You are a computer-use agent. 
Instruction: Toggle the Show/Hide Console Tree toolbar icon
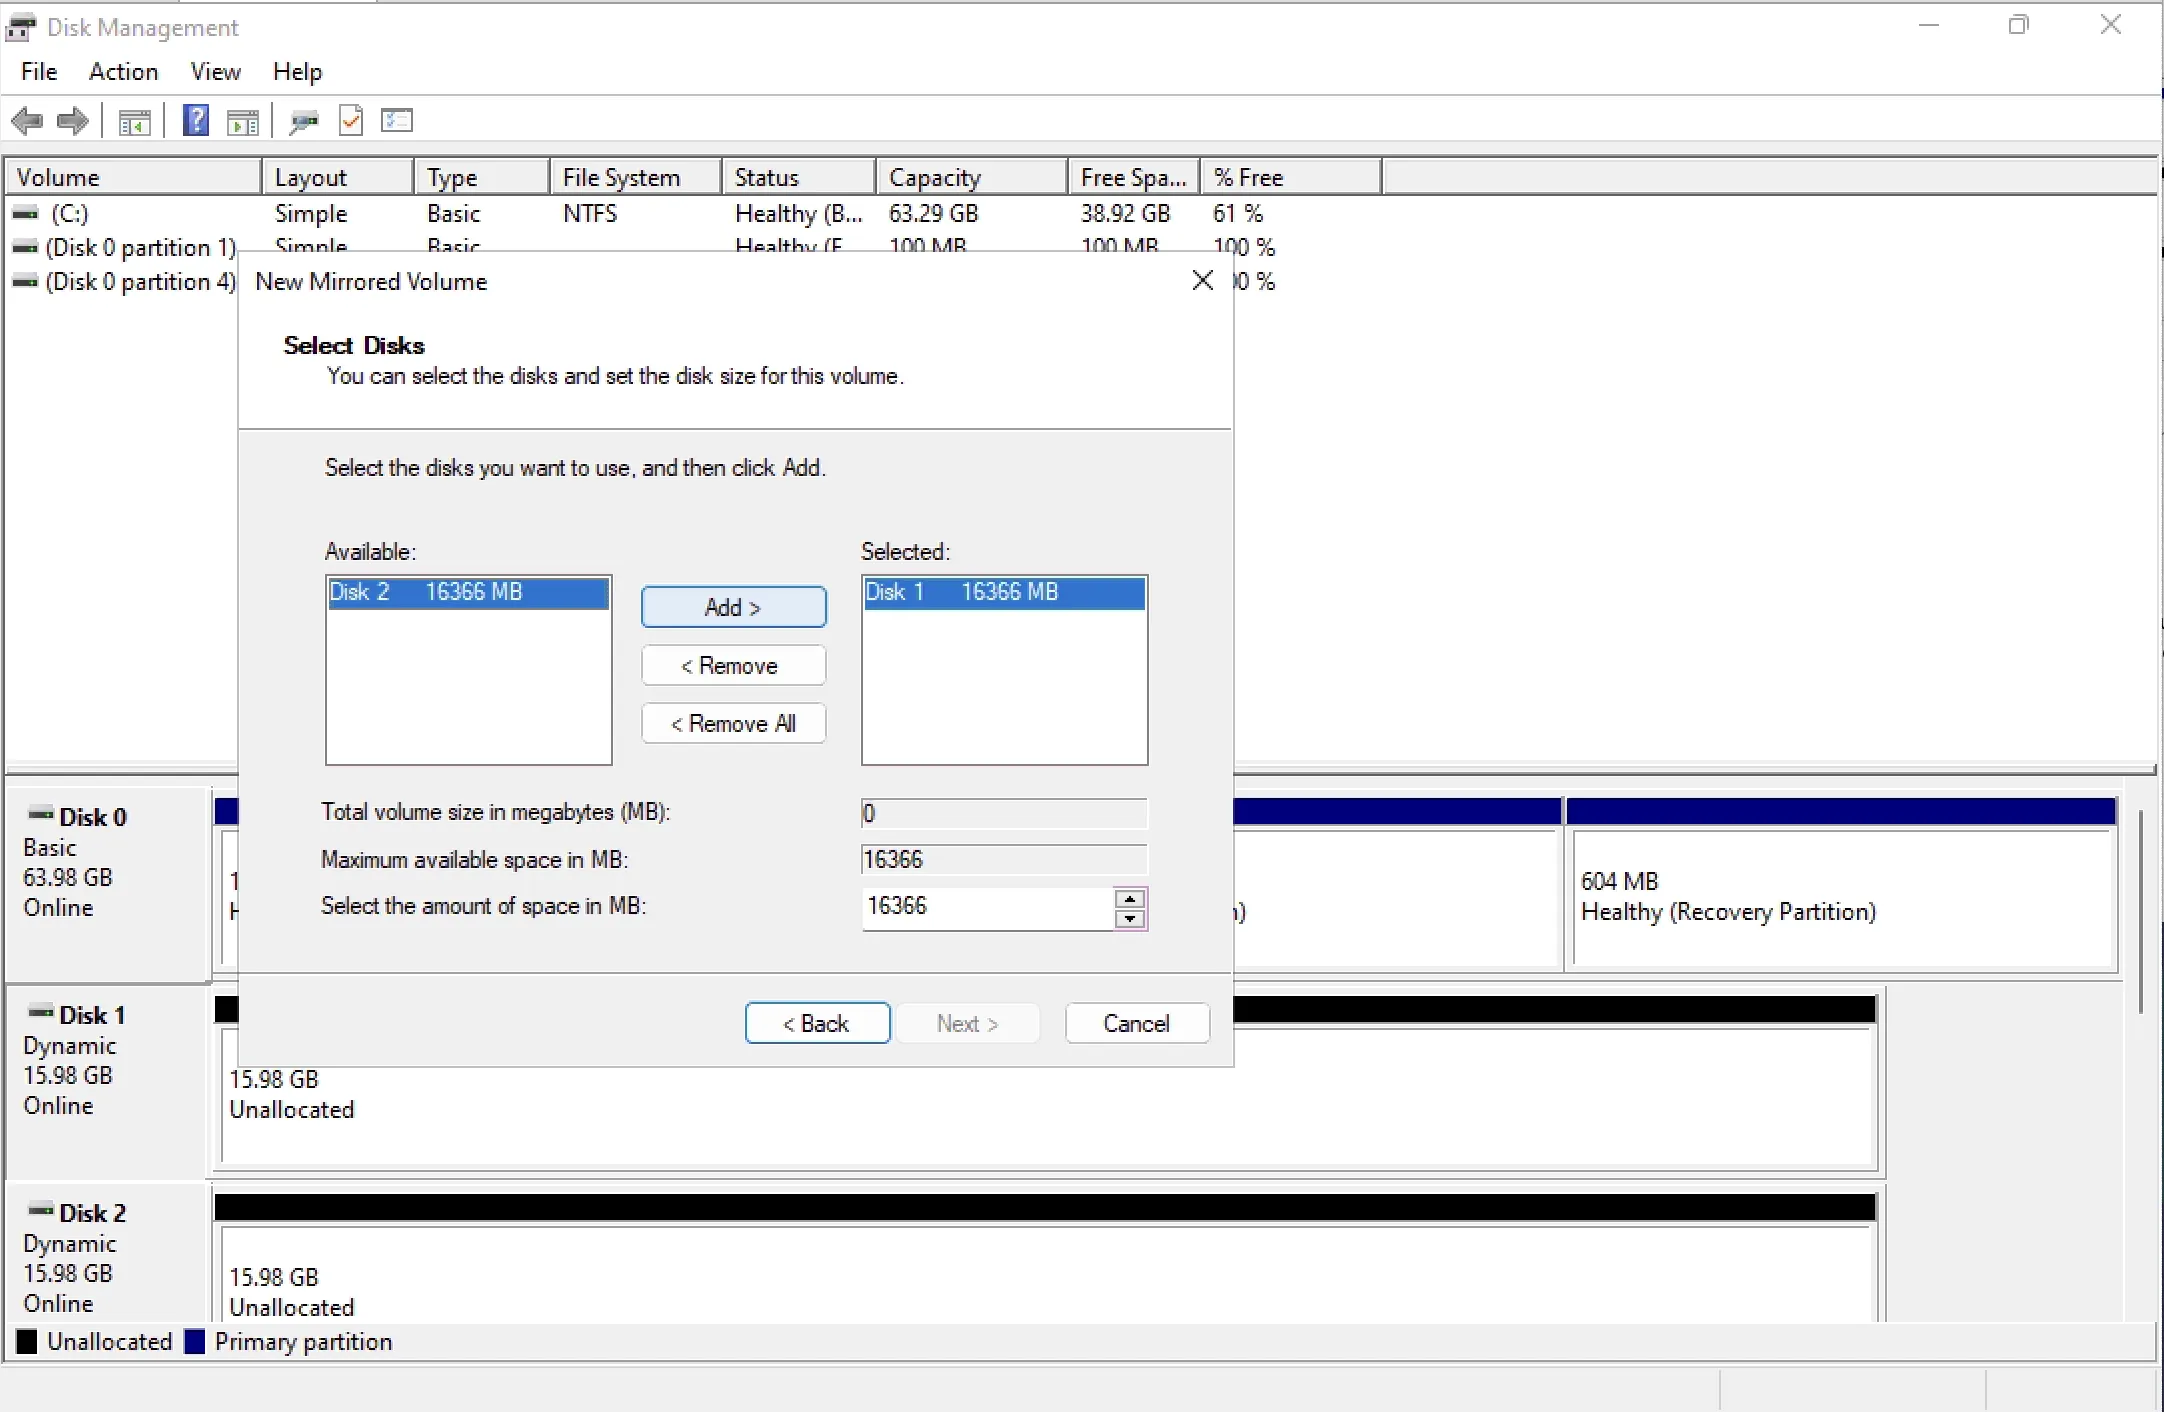135,120
